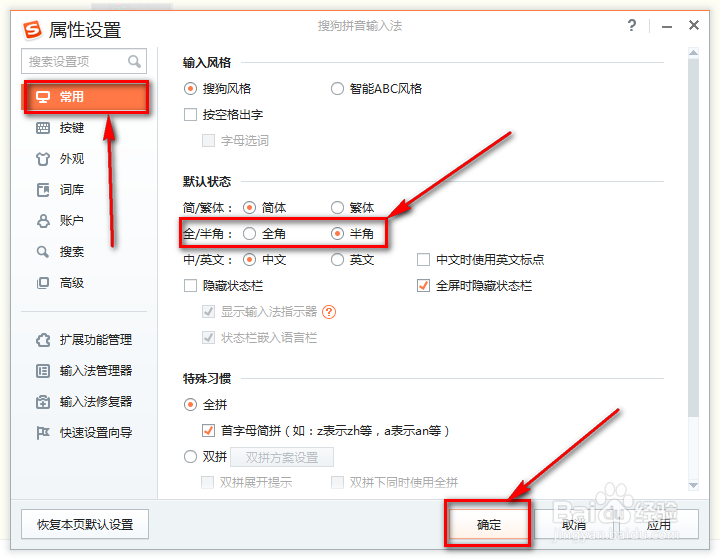This screenshot has height=560, width=720.
Task: Click the search magnifier in the settings search box
Action: 134,61
